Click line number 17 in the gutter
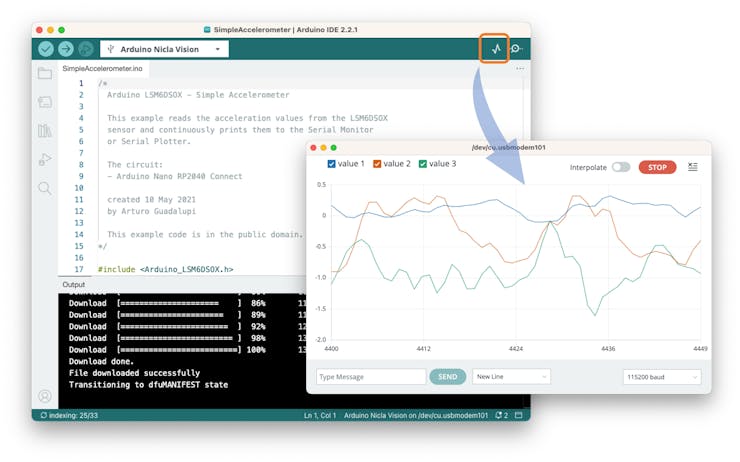The height and width of the screenshot is (462, 740). click(x=79, y=269)
